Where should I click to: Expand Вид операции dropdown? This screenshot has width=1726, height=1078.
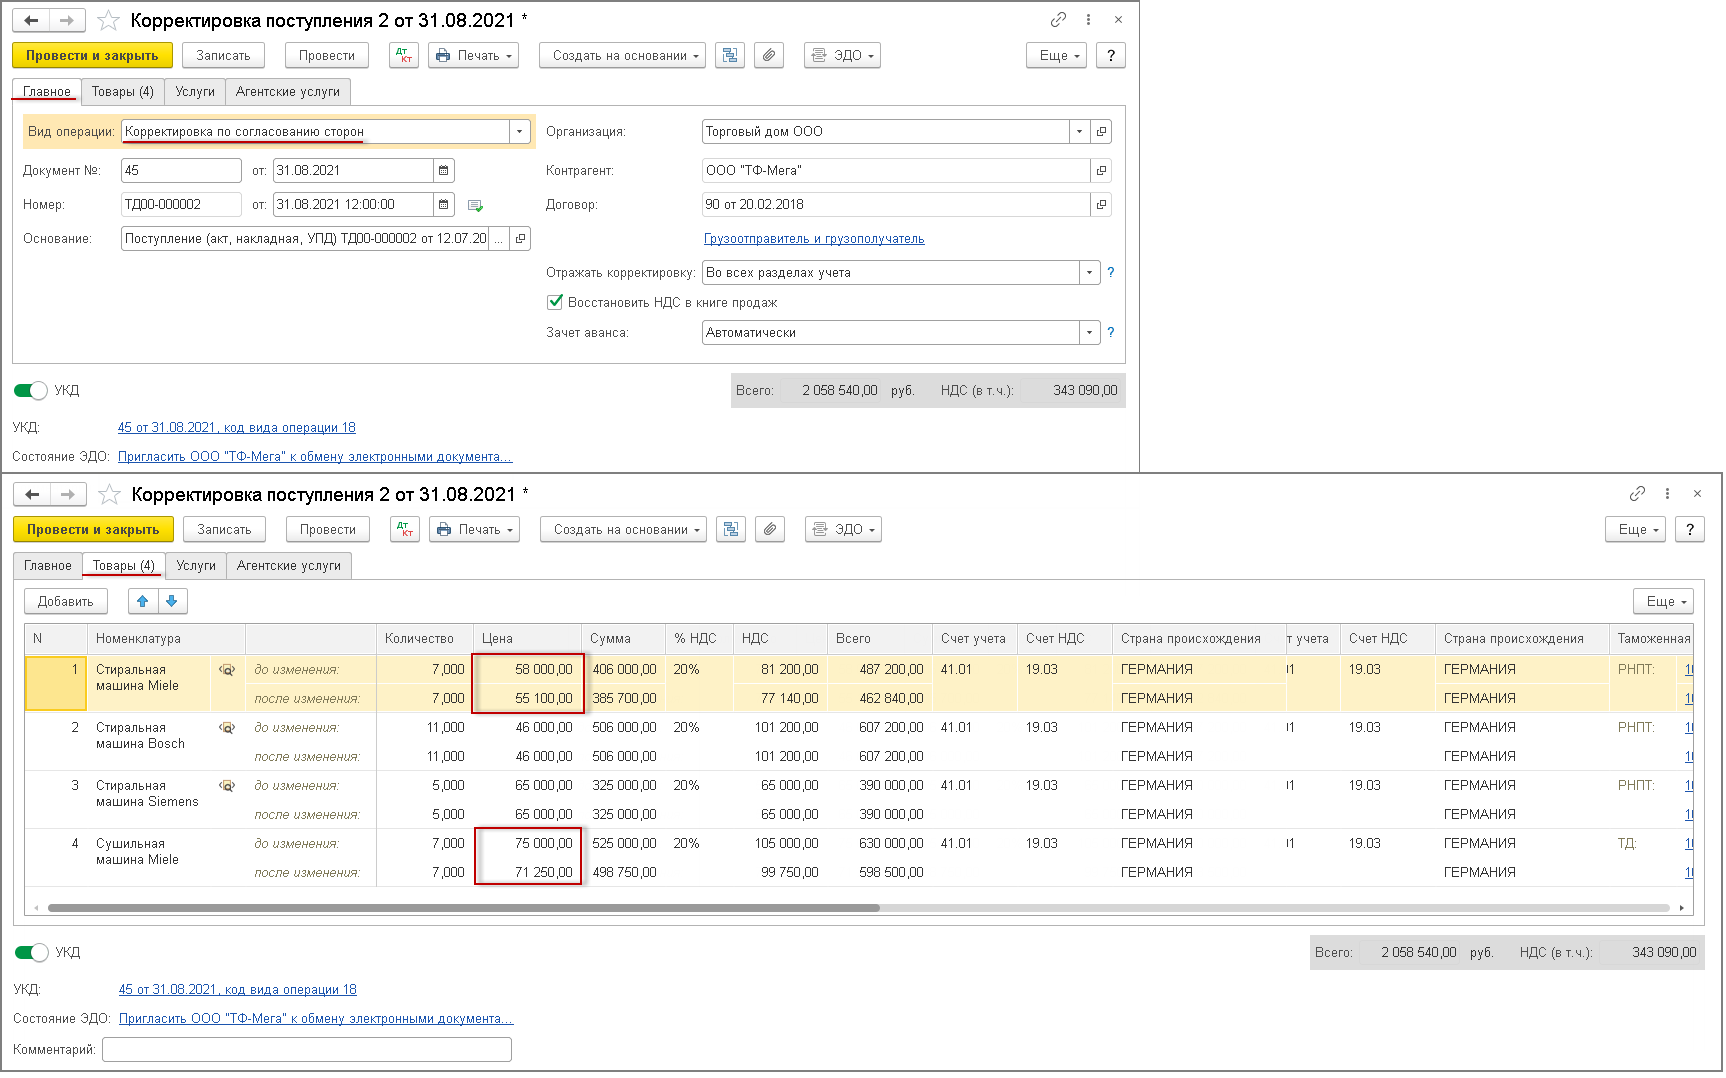pos(519,131)
